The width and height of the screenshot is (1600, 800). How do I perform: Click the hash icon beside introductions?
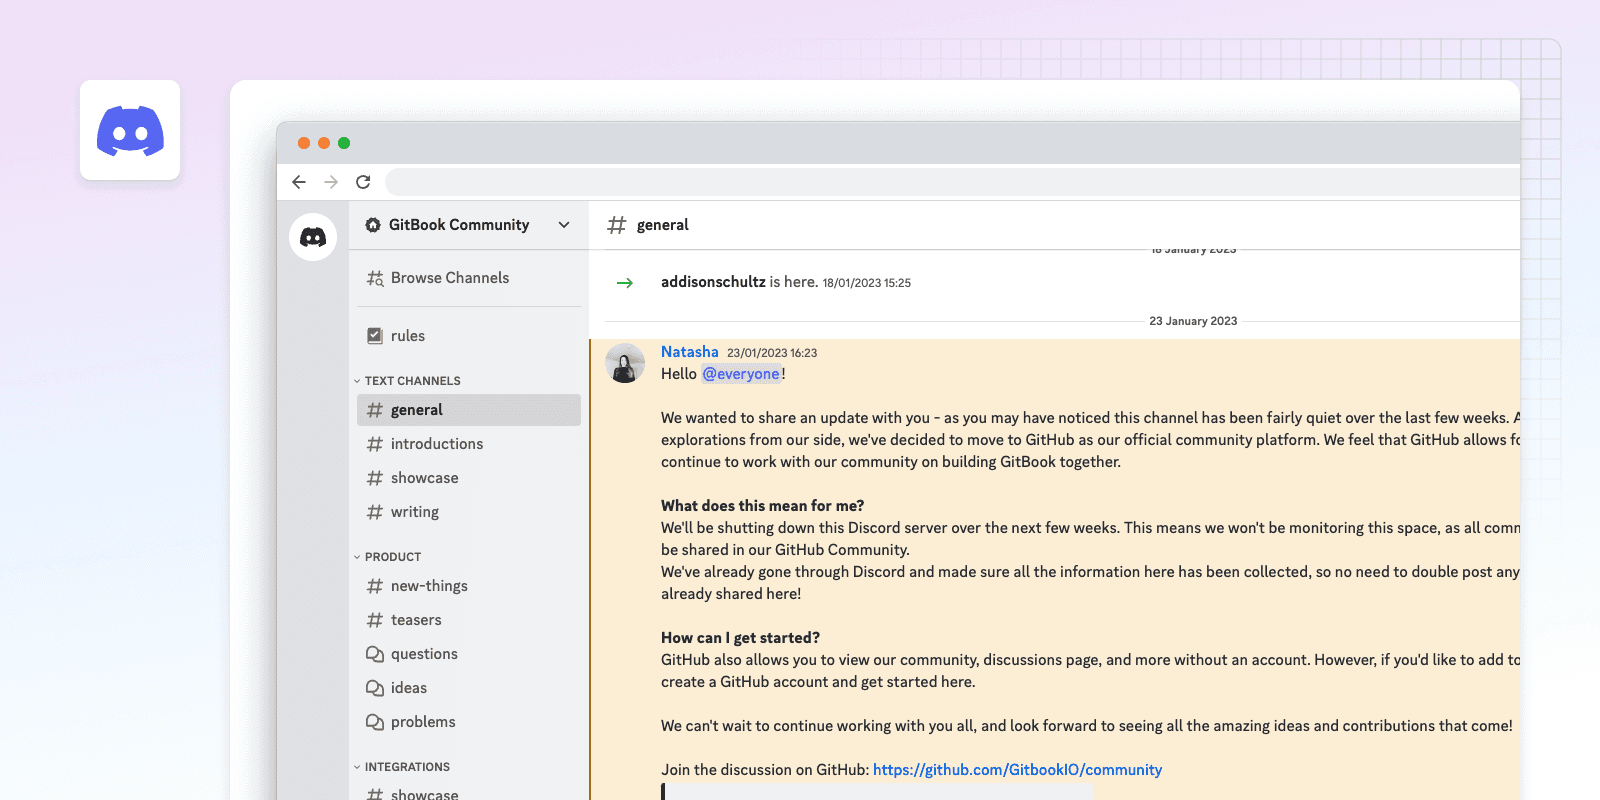375,444
